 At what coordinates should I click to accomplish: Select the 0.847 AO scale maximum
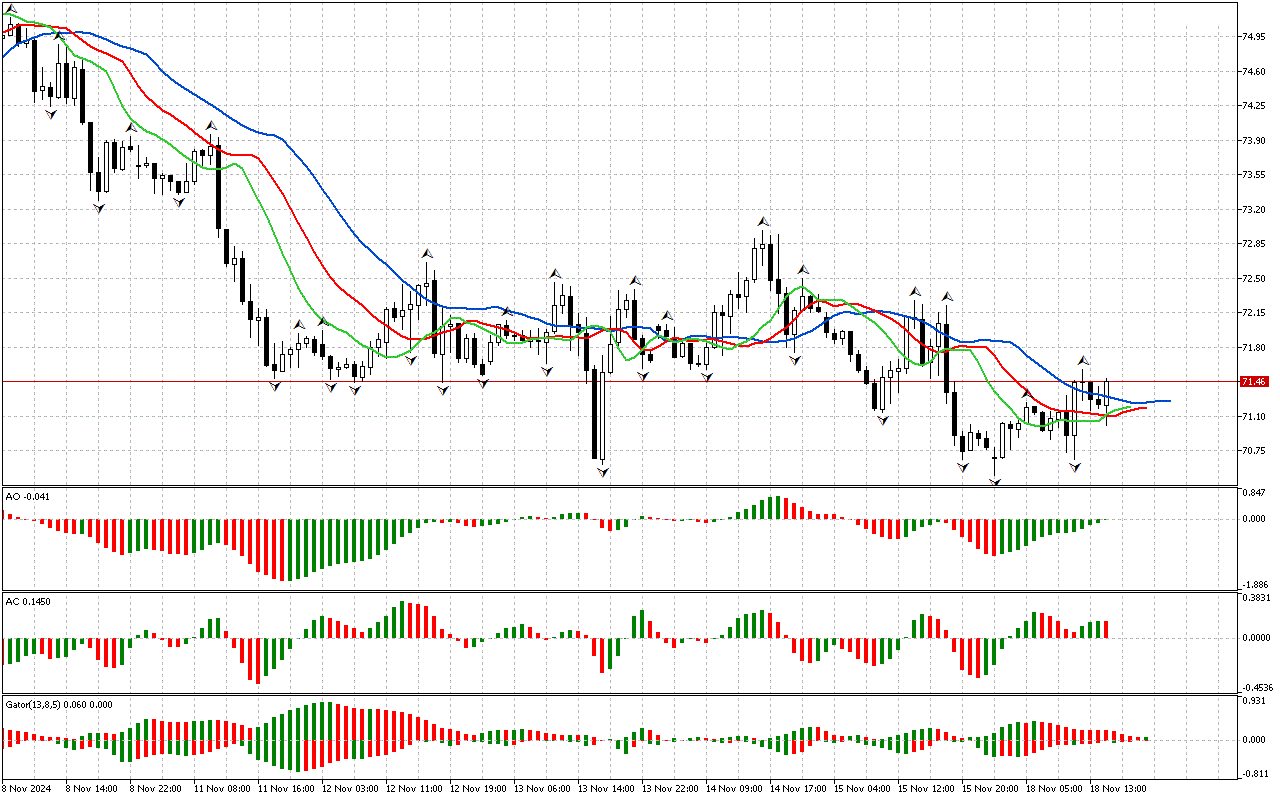(x=1255, y=494)
